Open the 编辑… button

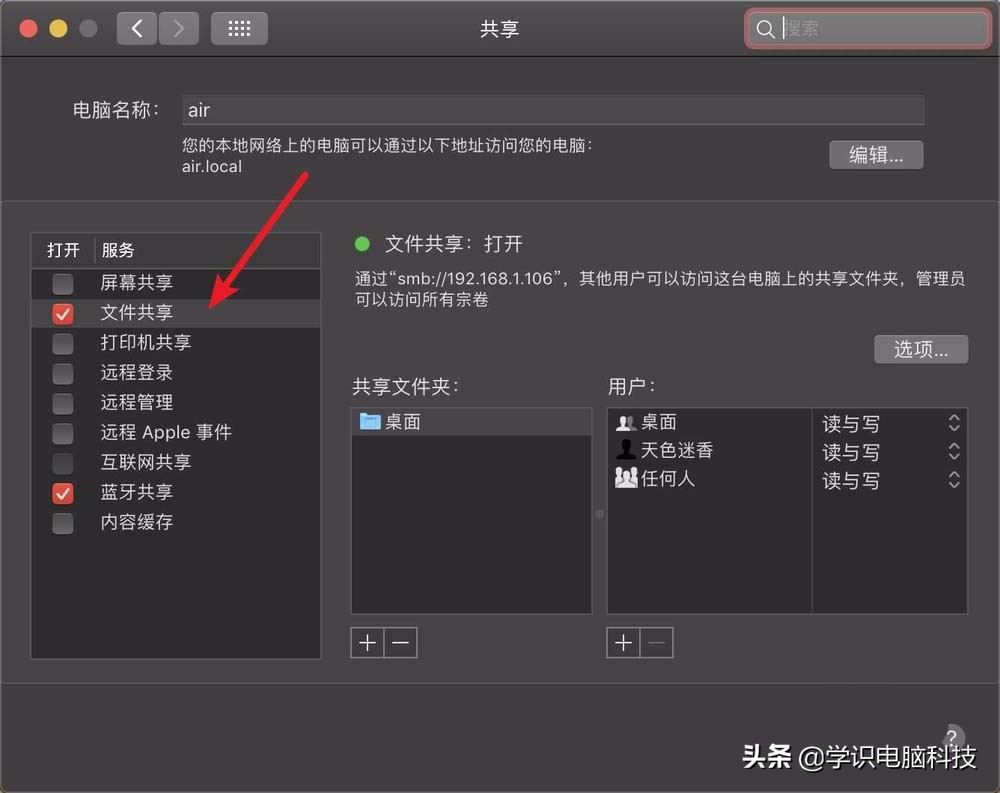pos(876,155)
